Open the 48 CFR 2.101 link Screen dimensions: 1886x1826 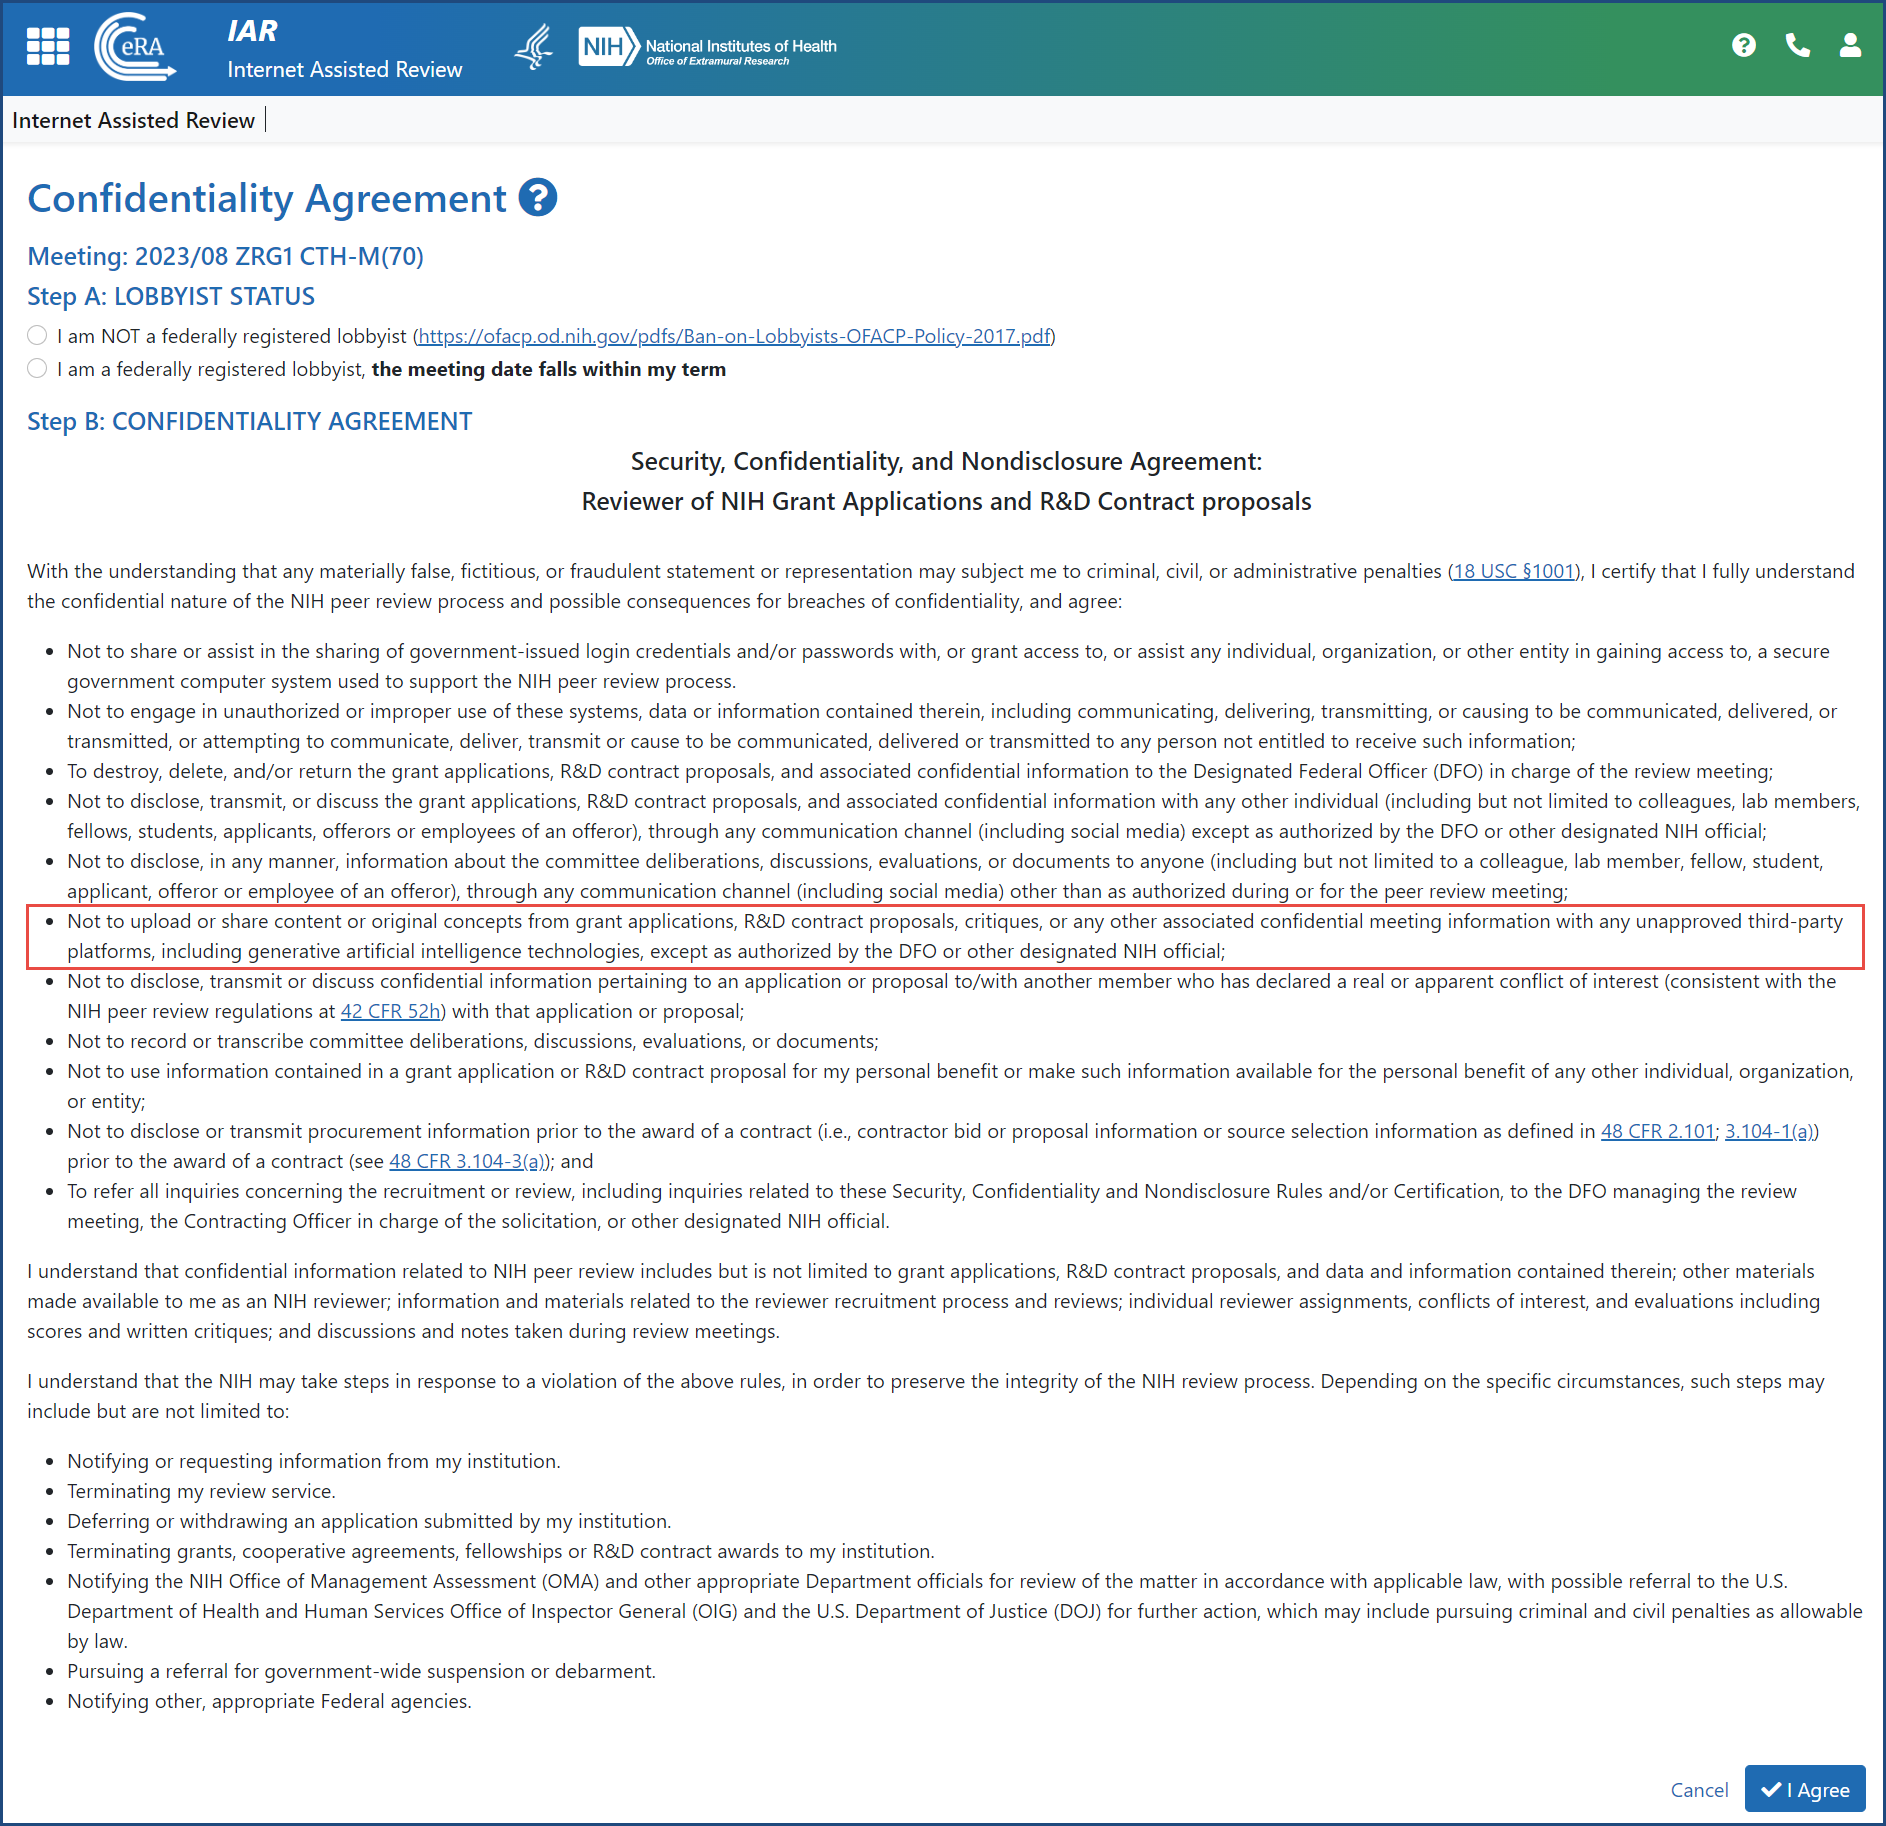pyautogui.click(x=1657, y=1131)
